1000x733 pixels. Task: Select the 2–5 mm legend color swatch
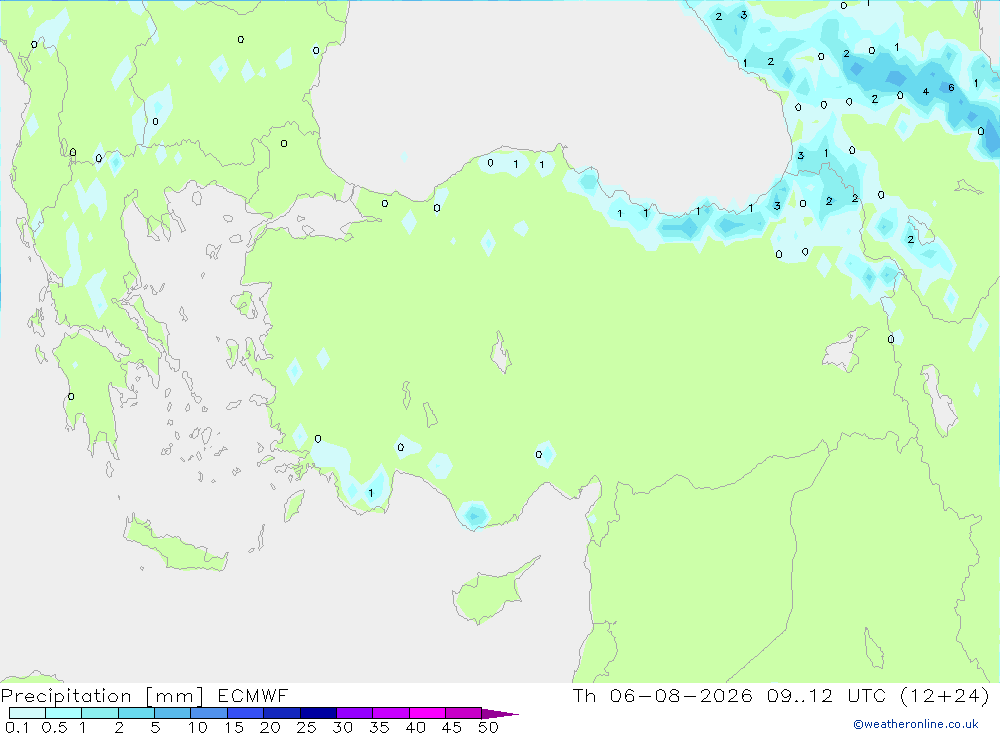point(136,713)
